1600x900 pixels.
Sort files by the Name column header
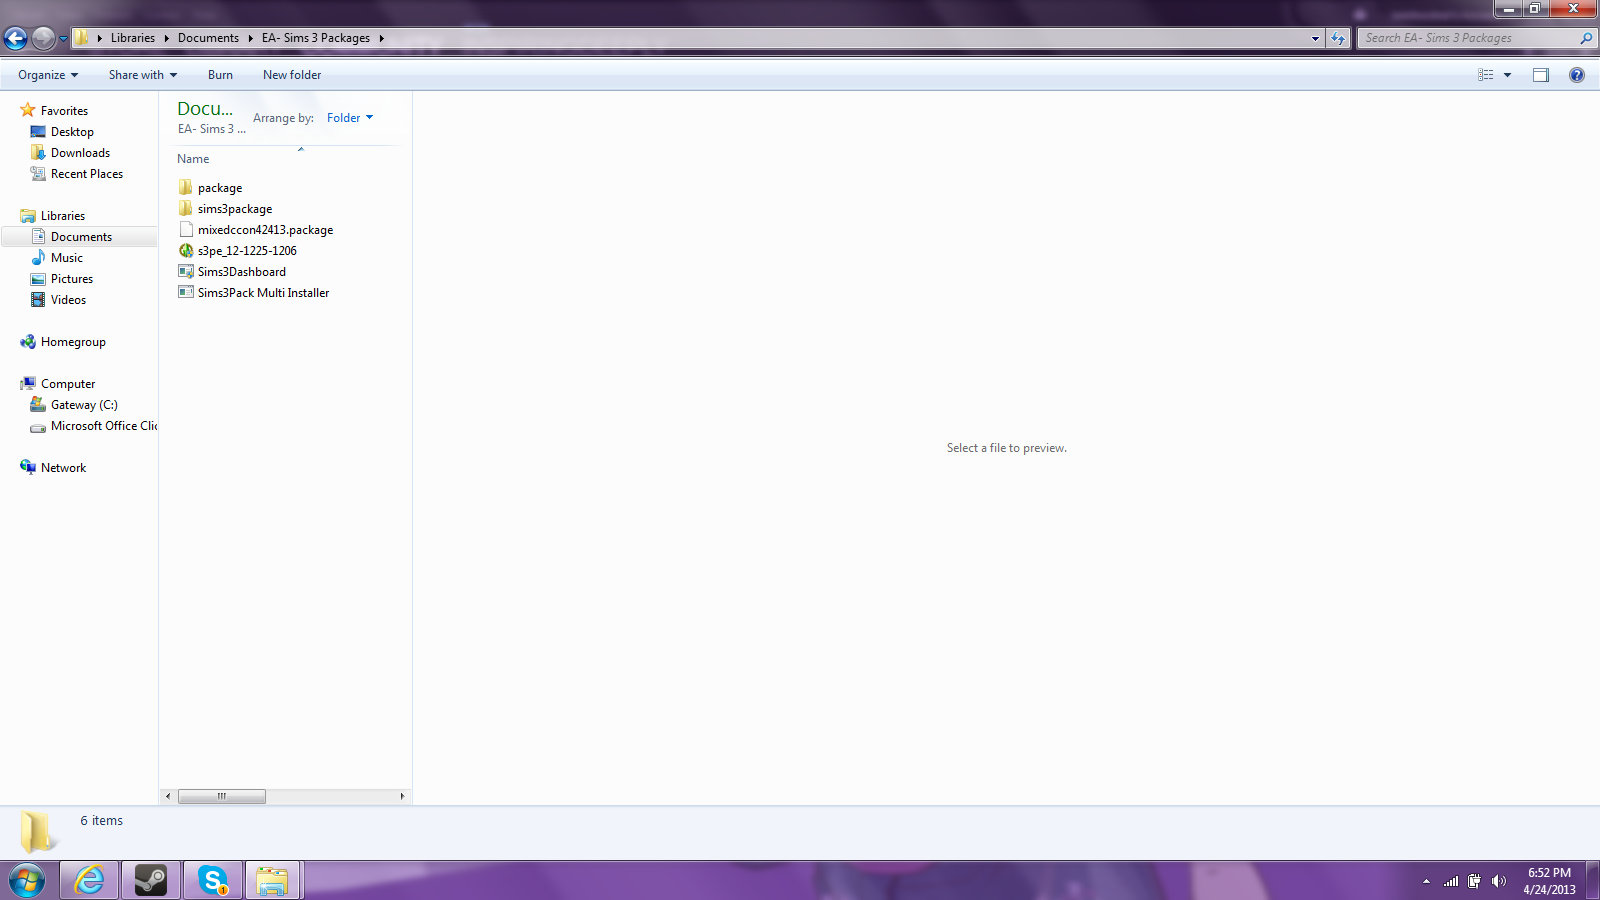pyautogui.click(x=193, y=159)
